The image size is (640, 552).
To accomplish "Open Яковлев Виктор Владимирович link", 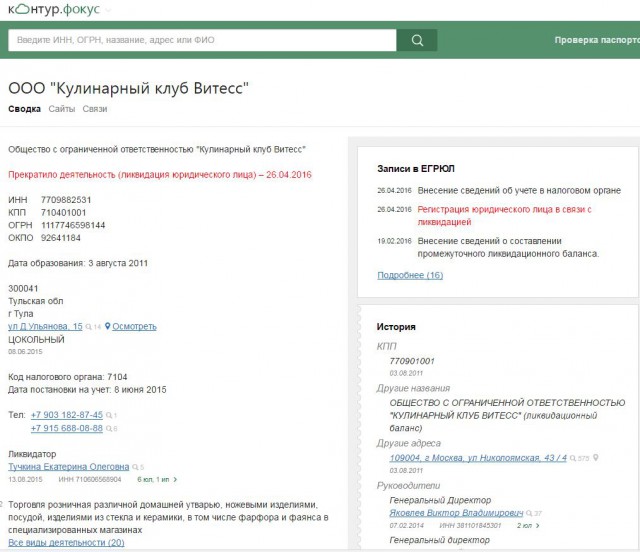I will [456, 513].
